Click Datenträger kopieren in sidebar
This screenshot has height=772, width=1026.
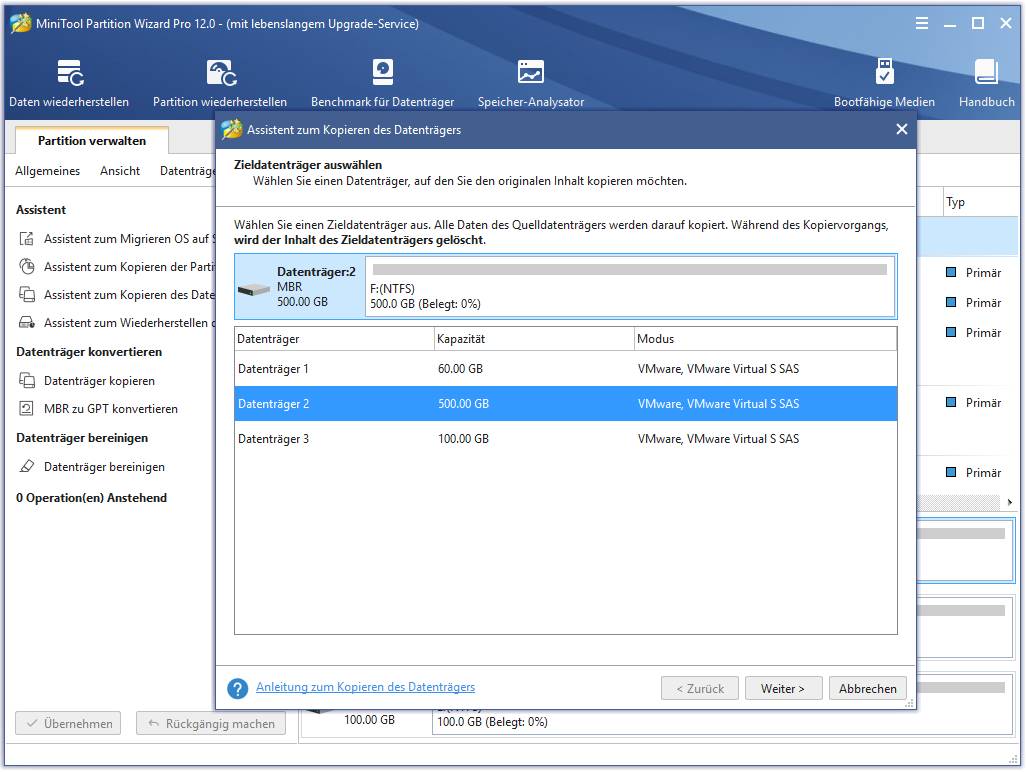pos(99,381)
